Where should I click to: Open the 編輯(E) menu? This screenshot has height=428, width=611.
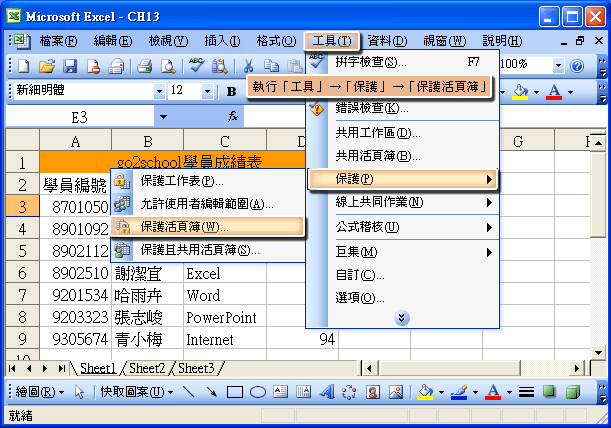(113, 41)
